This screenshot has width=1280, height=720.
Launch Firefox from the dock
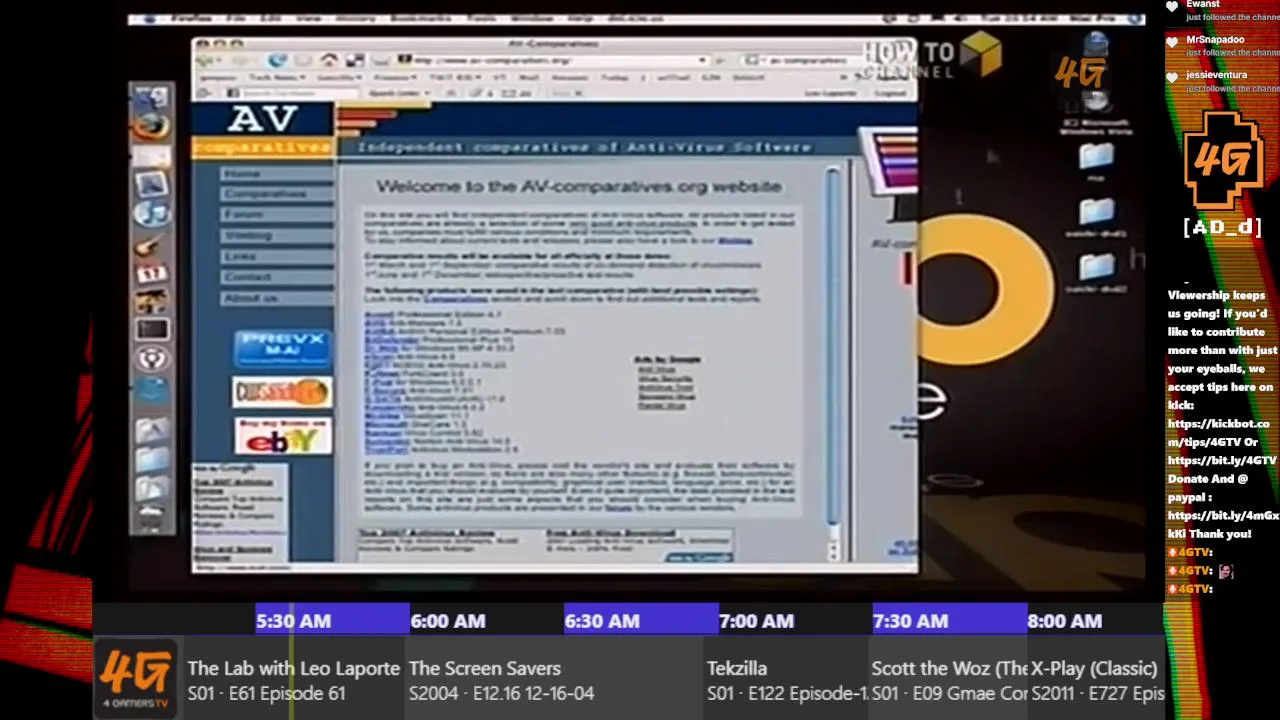point(152,127)
